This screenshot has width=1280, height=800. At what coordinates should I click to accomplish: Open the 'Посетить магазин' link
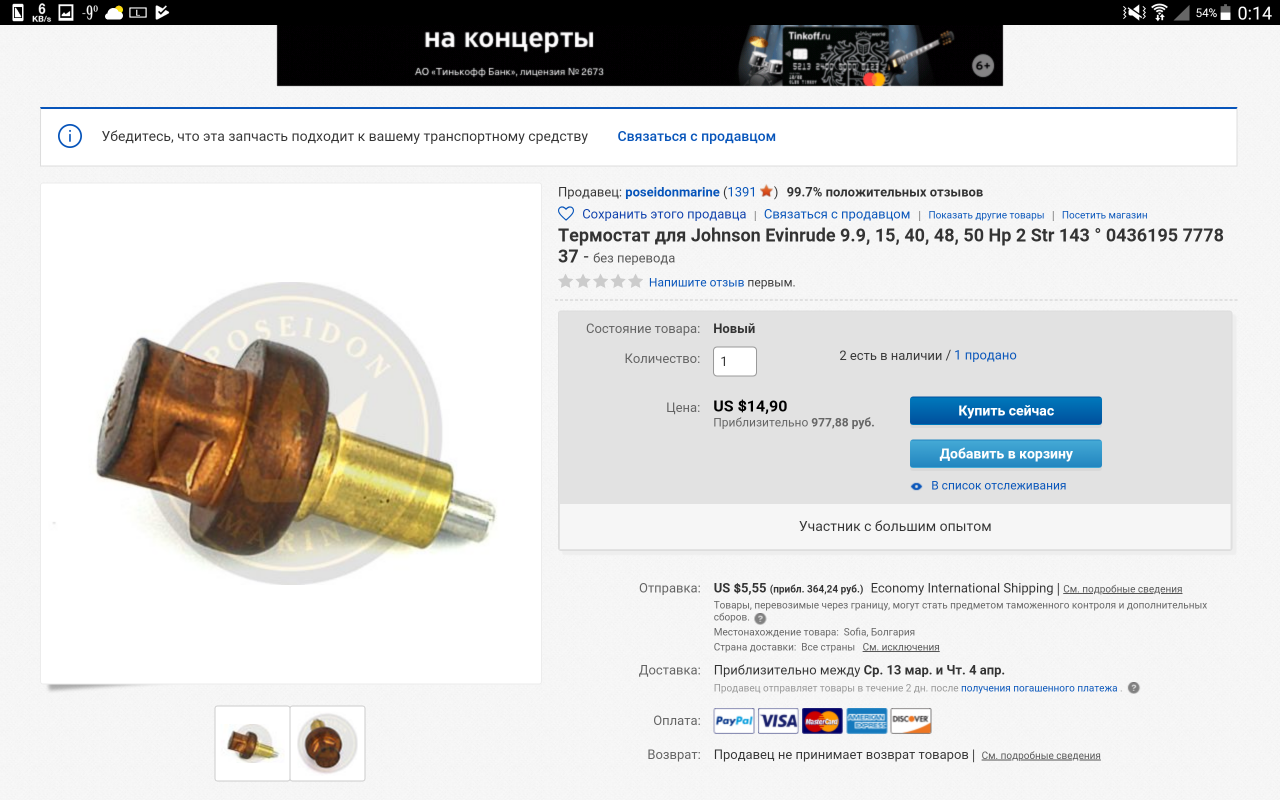[x=1104, y=215]
